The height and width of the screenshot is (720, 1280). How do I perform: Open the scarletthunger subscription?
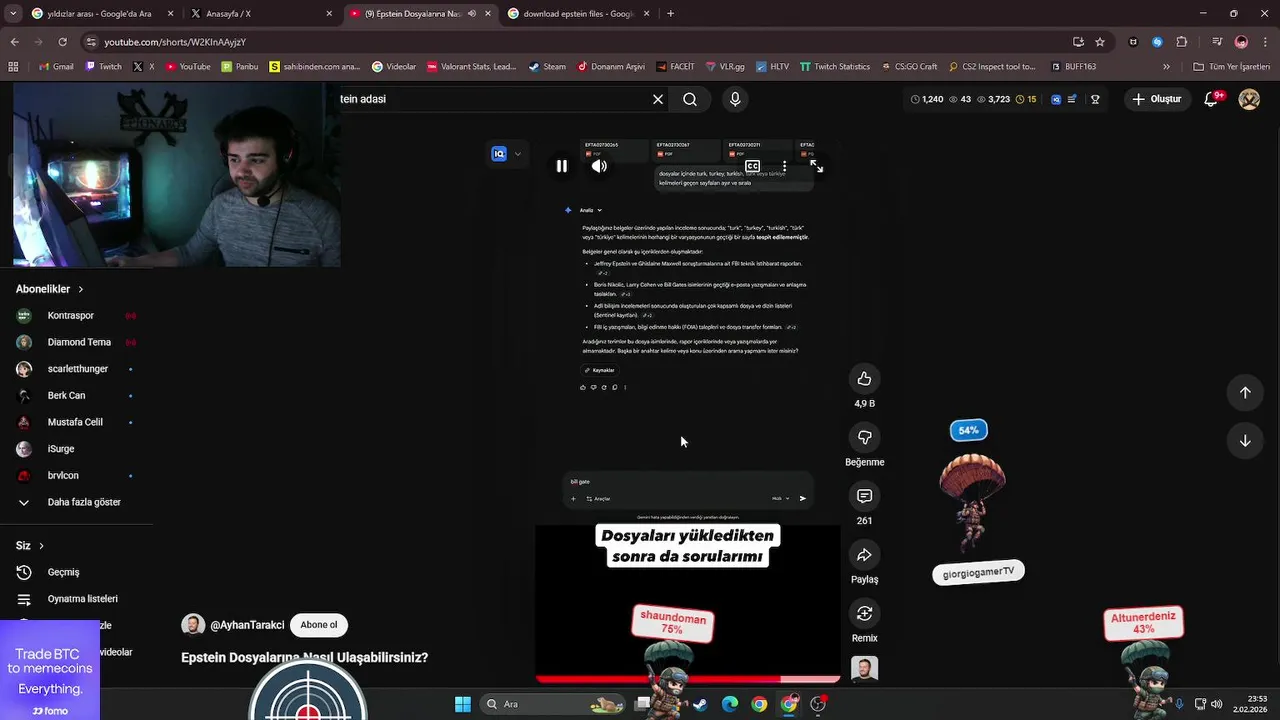point(76,369)
